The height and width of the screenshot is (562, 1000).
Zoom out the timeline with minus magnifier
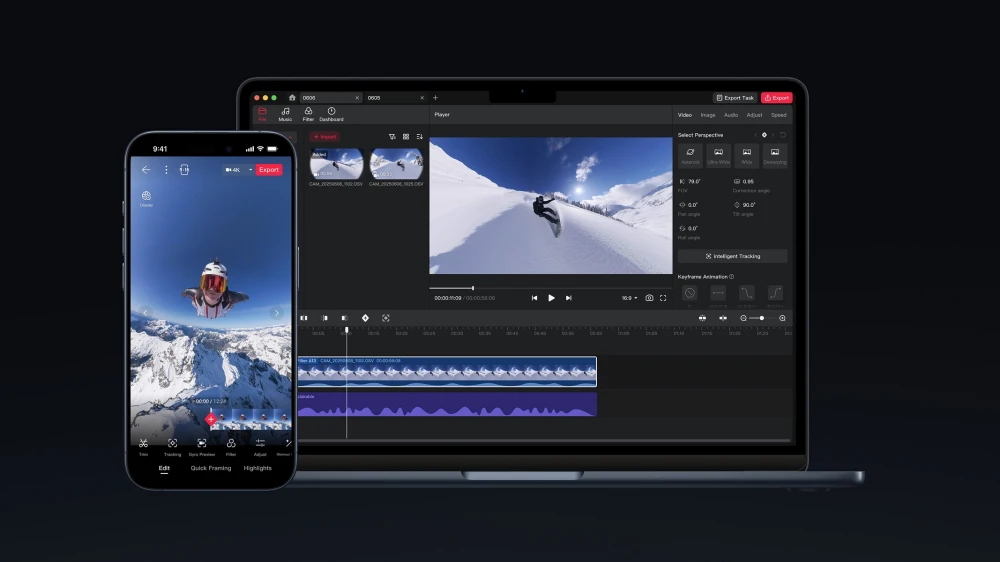tap(744, 318)
